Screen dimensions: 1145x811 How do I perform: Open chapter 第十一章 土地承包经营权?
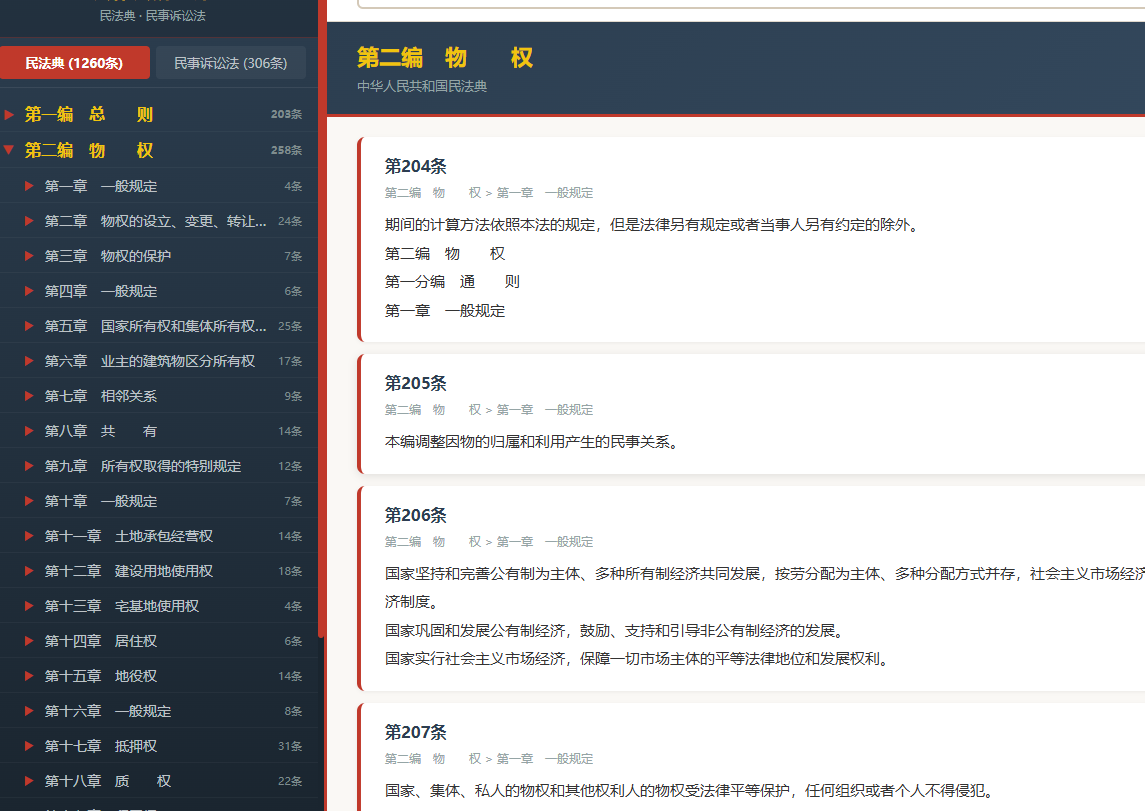(129, 537)
